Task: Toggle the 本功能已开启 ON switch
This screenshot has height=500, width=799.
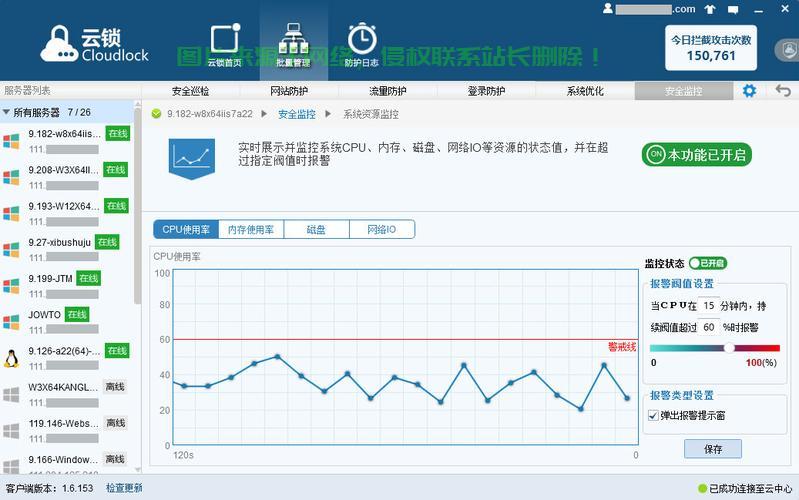Action: click(x=697, y=154)
